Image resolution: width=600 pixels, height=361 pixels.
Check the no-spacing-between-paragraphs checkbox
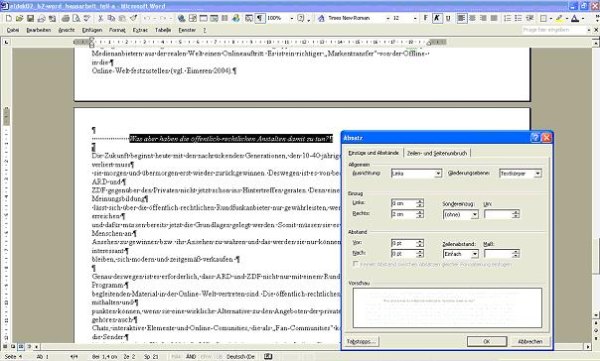pos(355,264)
